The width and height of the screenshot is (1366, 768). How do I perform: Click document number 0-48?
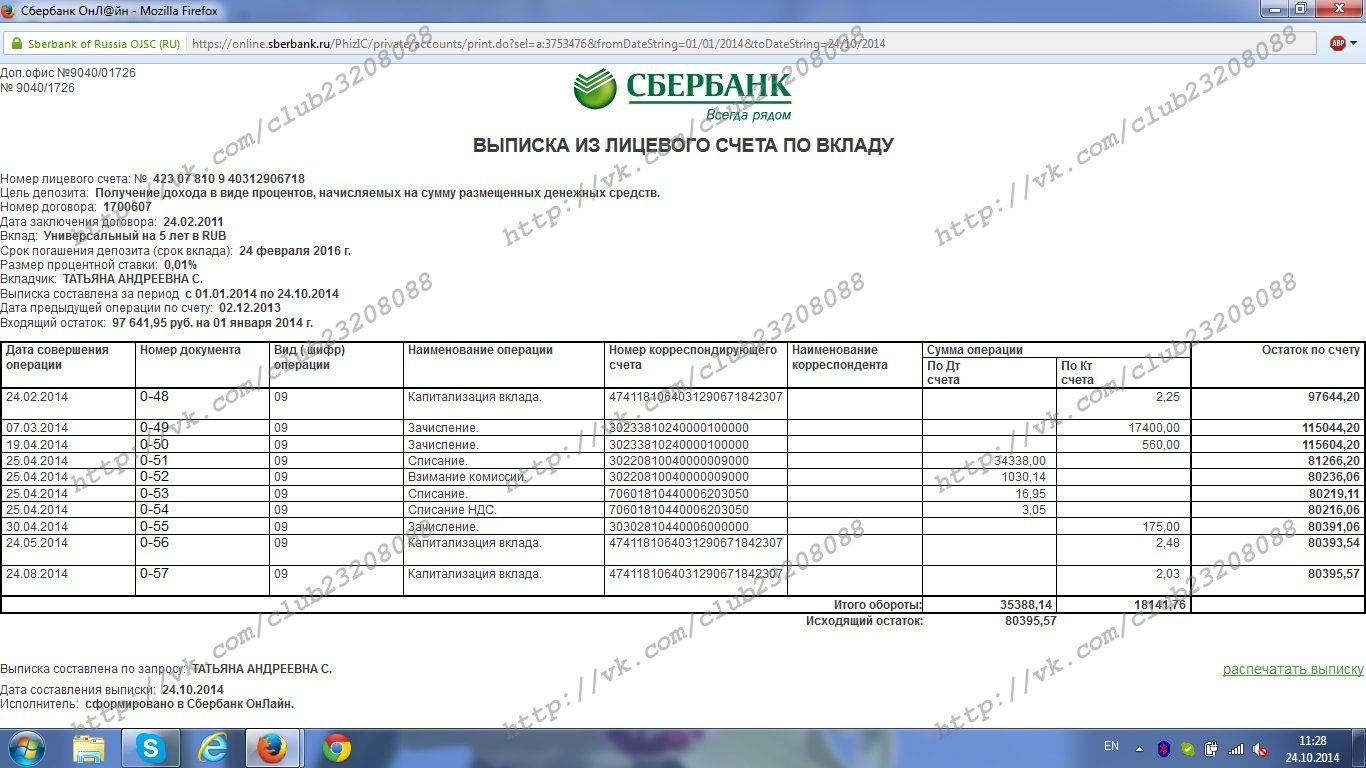tap(154, 397)
